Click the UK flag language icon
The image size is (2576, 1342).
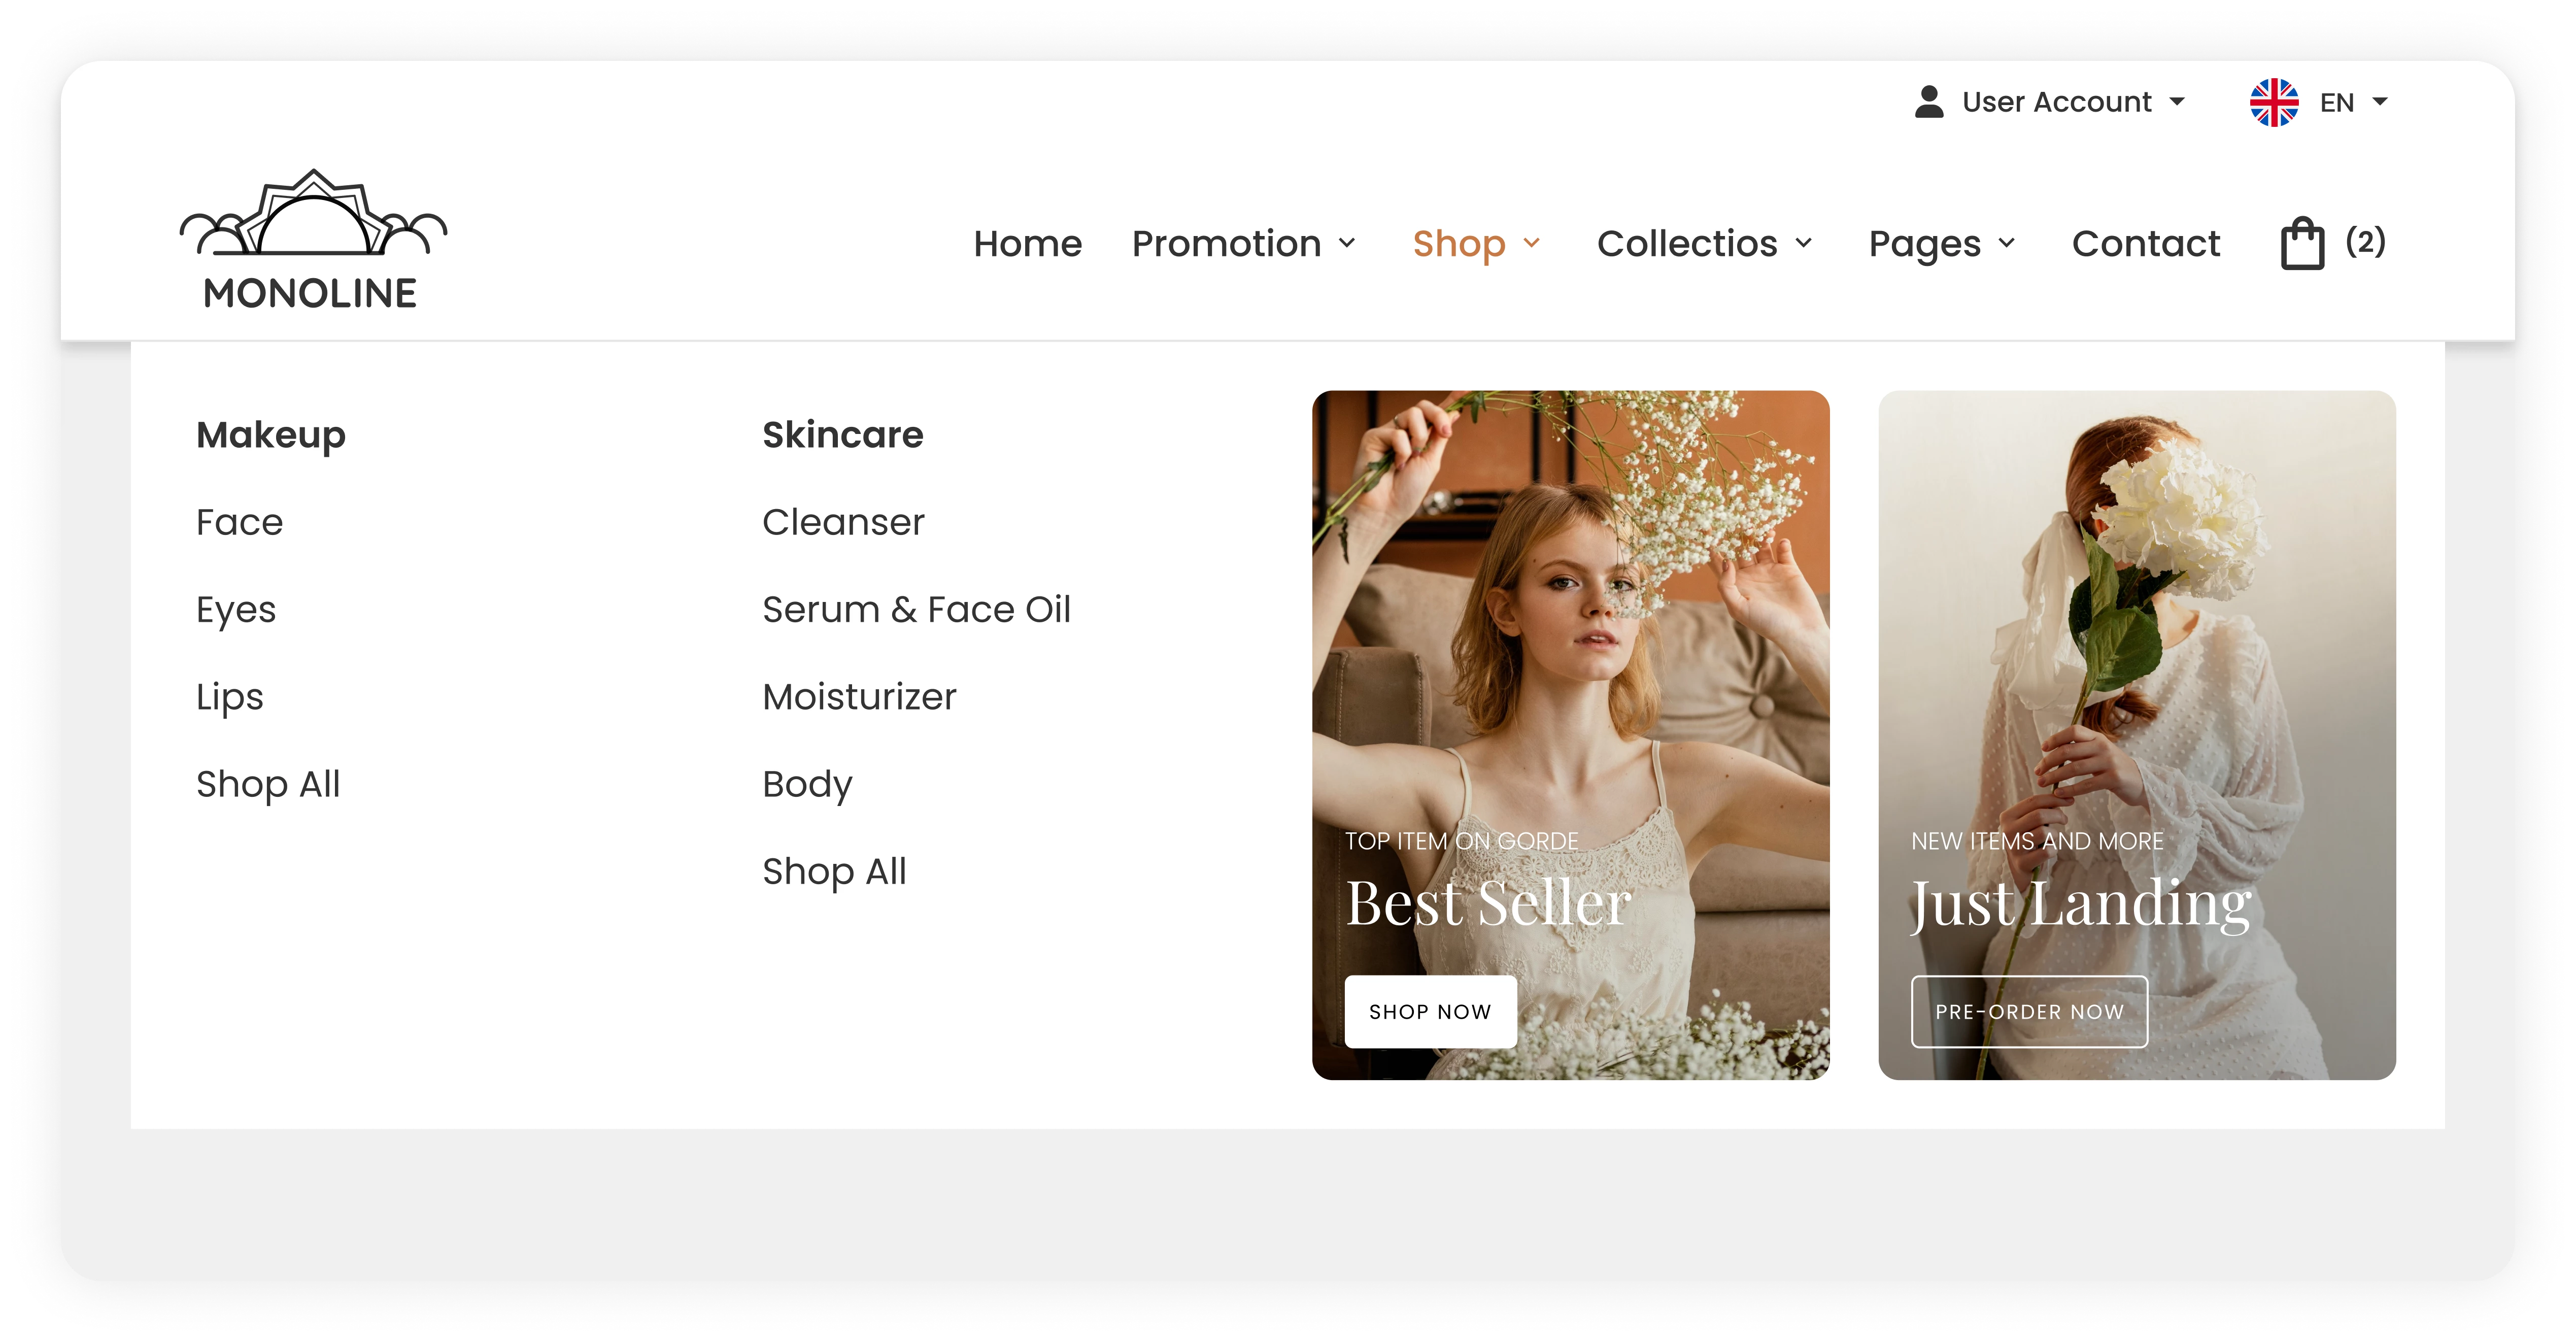click(x=2274, y=102)
